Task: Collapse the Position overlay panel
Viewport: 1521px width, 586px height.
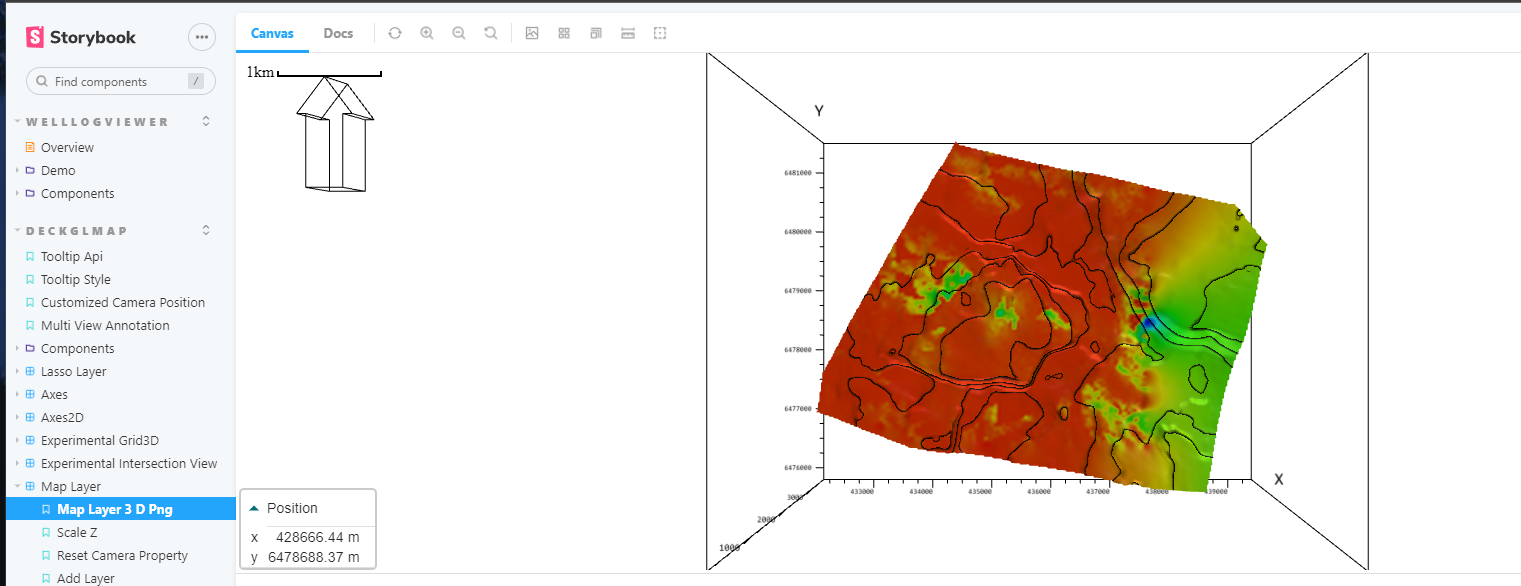Action: (254, 506)
